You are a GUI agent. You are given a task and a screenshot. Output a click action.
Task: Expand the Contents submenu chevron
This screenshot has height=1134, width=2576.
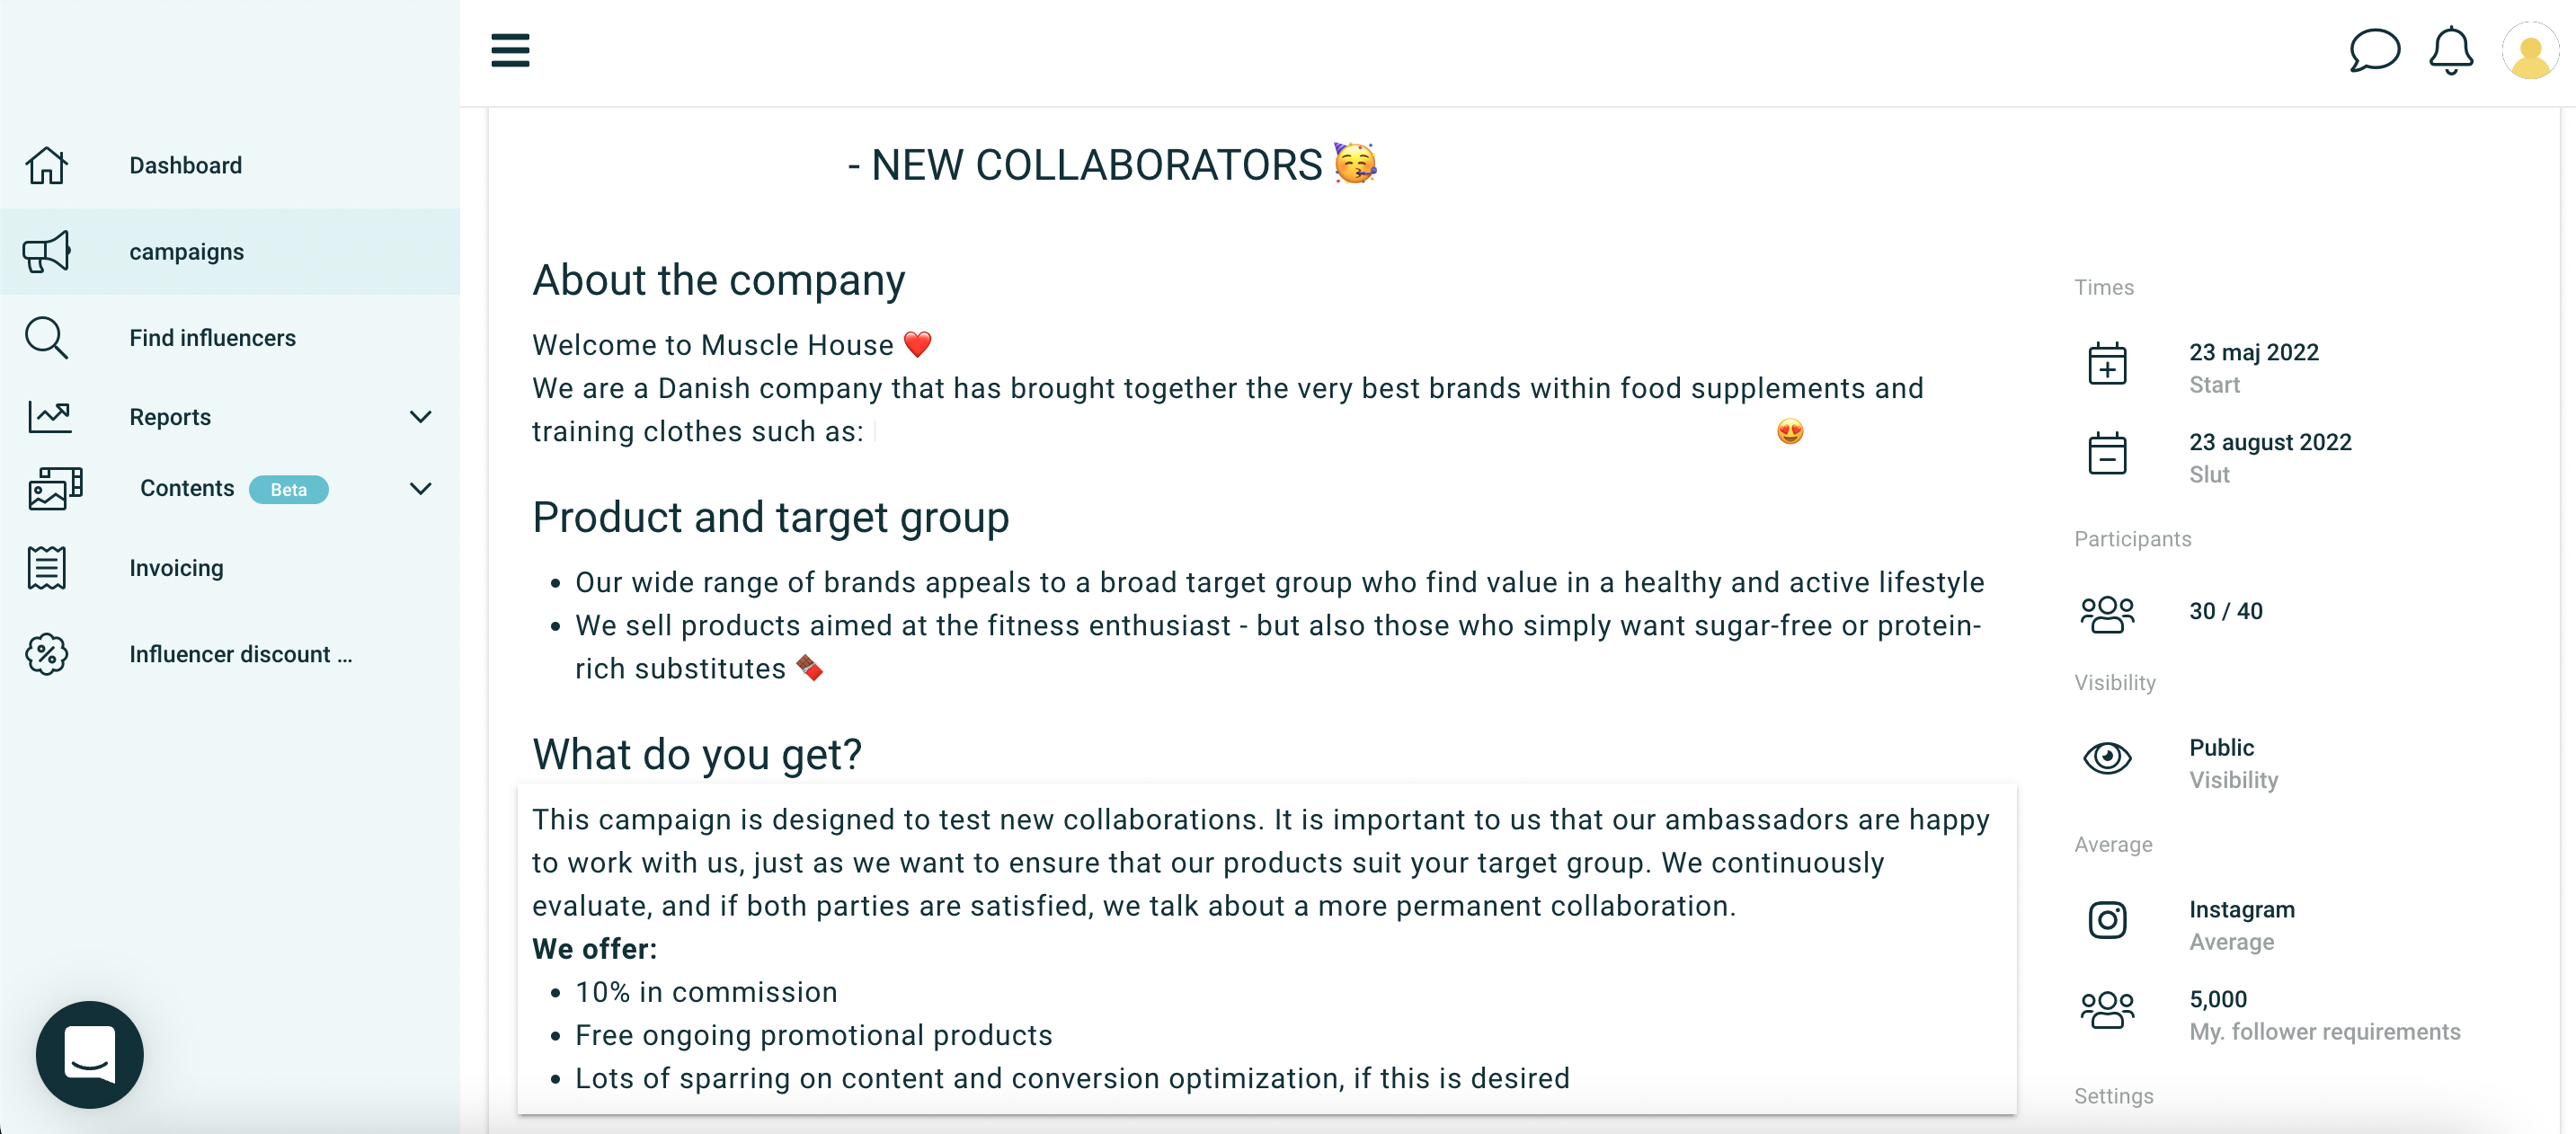pyautogui.click(x=421, y=489)
